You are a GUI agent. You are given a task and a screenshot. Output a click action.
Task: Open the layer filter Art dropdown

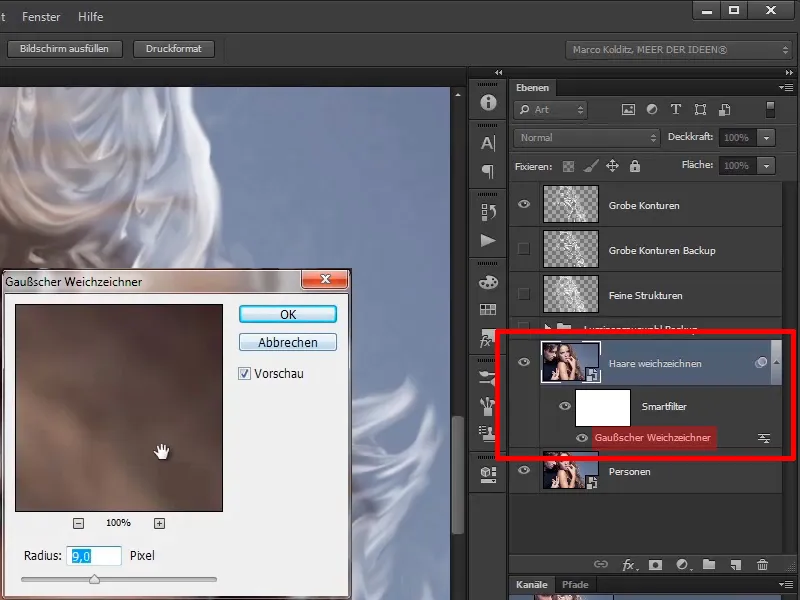click(551, 110)
